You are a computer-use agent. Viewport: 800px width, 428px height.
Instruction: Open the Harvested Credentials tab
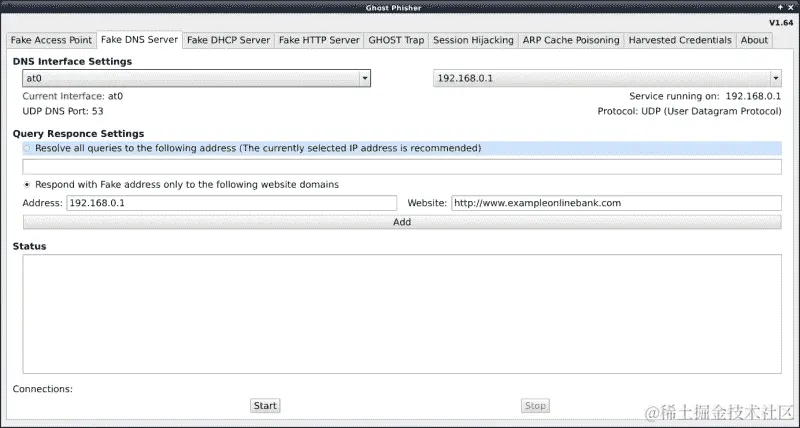pos(680,40)
